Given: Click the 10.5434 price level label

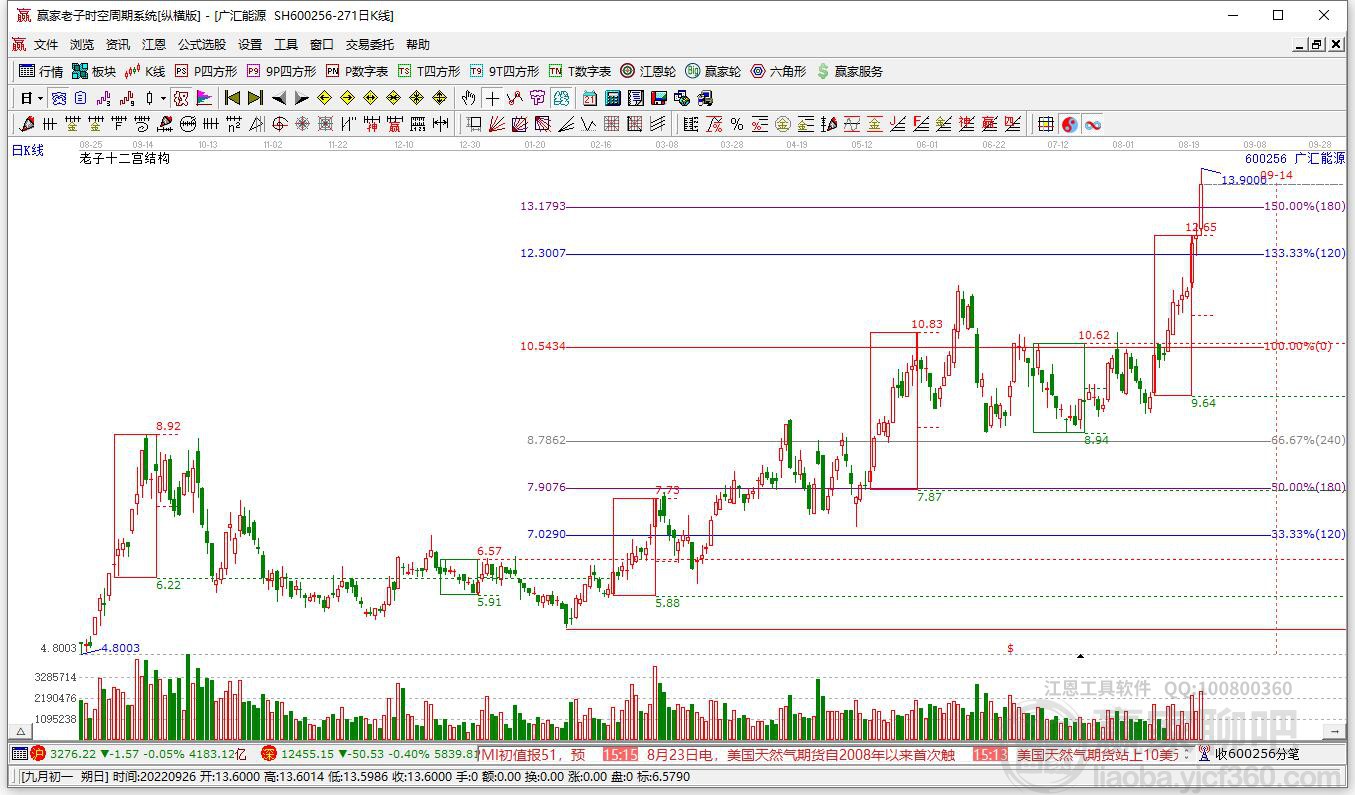Looking at the screenshot, I should (543, 346).
